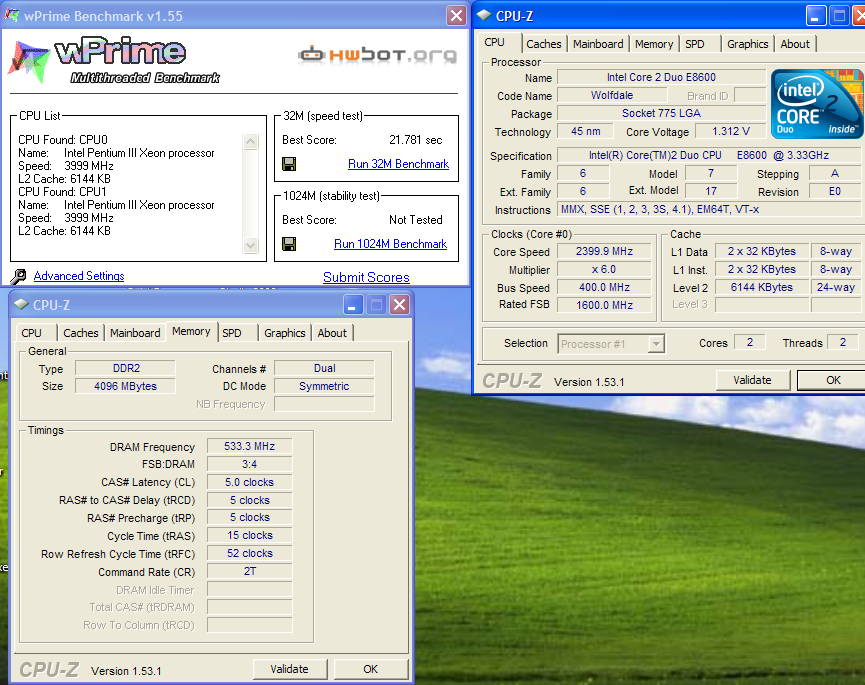Click the FSB:DRAM 3:4 value field
Image resolution: width=865 pixels, height=685 pixels.
coord(250,464)
